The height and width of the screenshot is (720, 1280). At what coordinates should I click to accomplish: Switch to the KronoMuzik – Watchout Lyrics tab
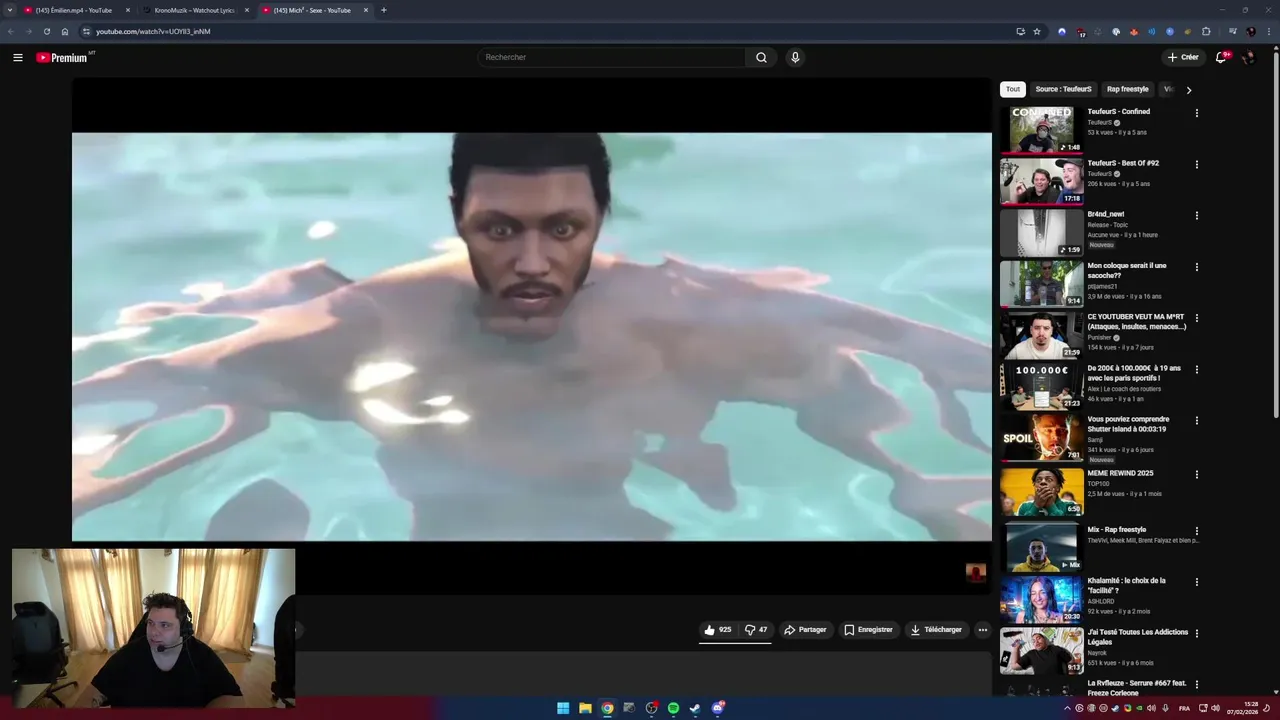tap(196, 10)
